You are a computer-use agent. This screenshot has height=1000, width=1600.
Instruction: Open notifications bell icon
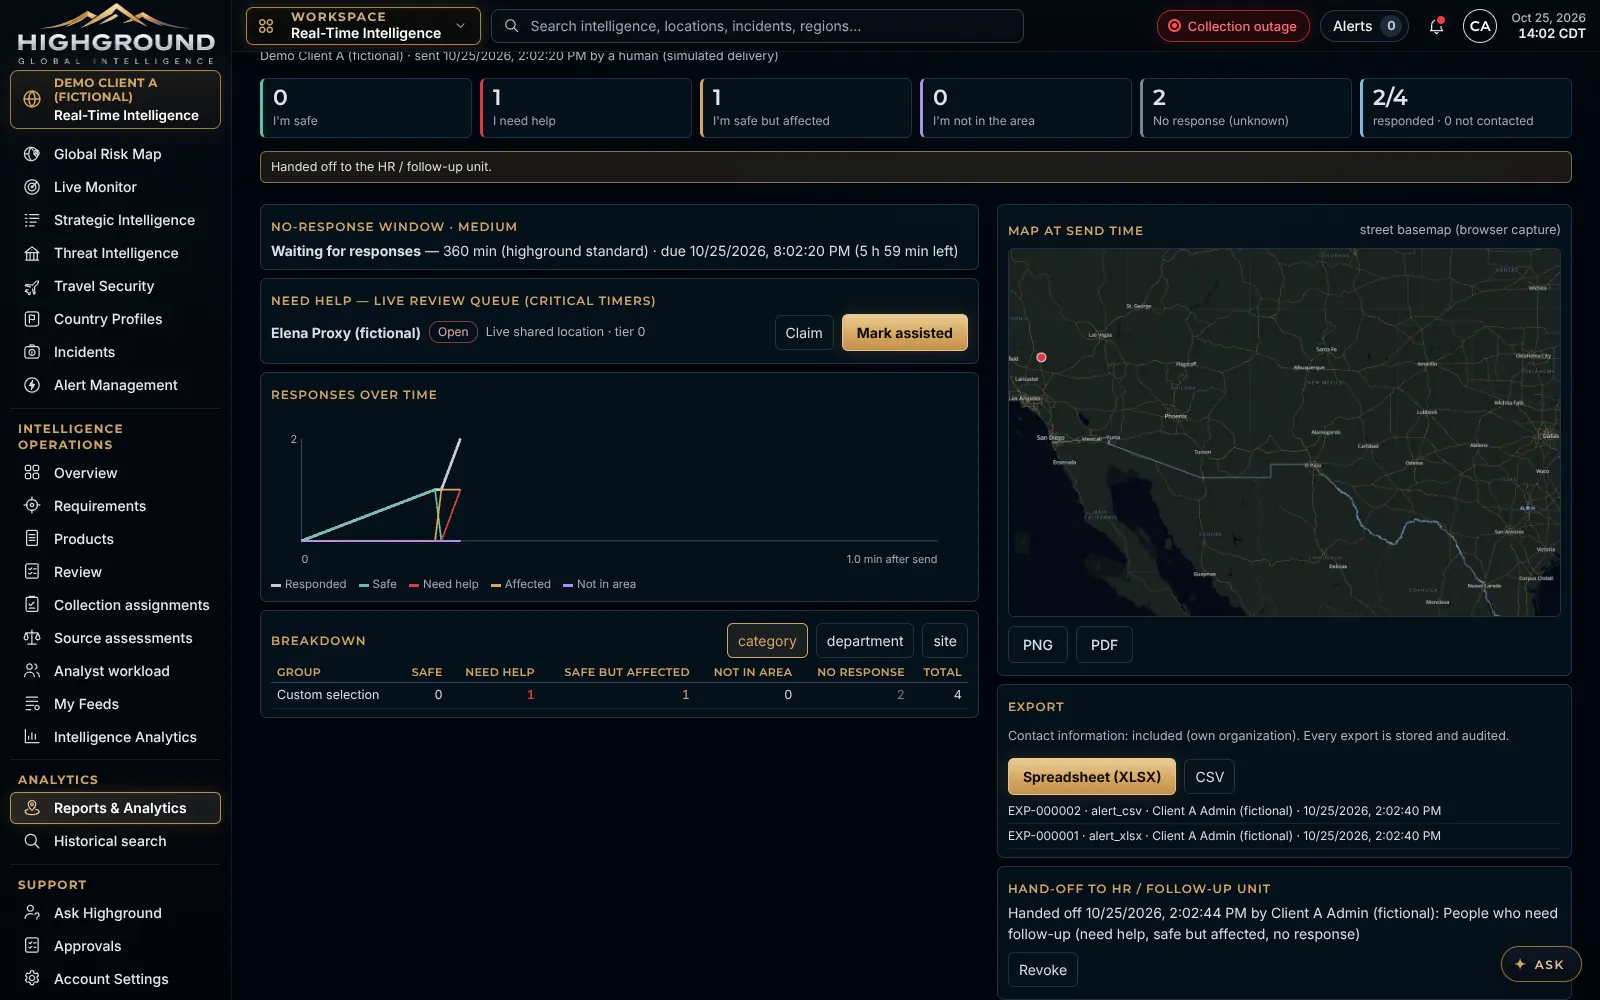click(1436, 26)
